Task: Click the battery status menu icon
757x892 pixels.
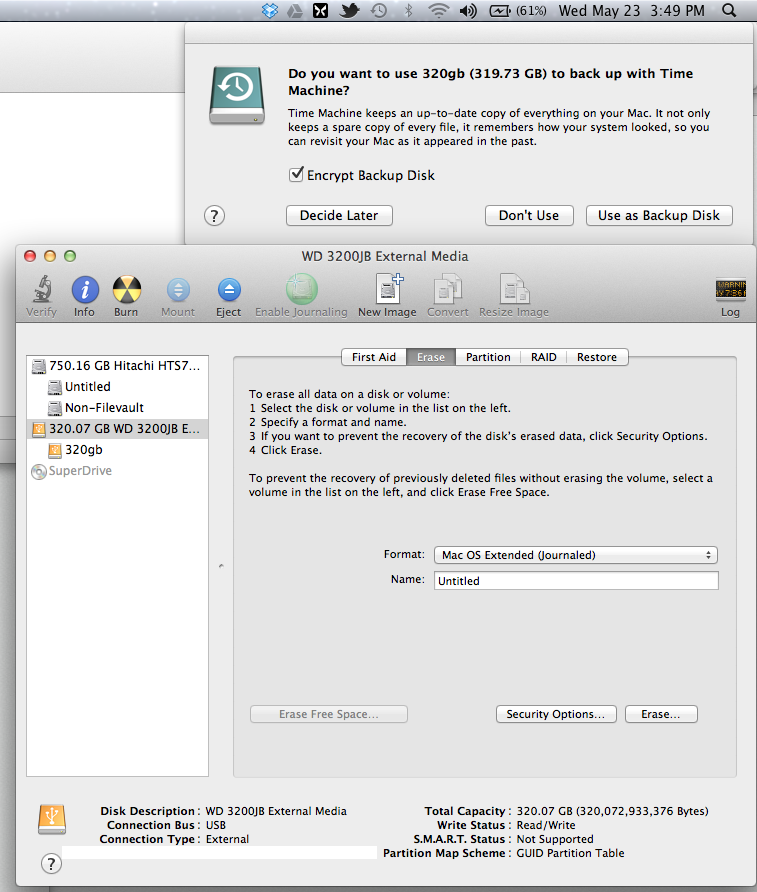Action: coord(518,10)
